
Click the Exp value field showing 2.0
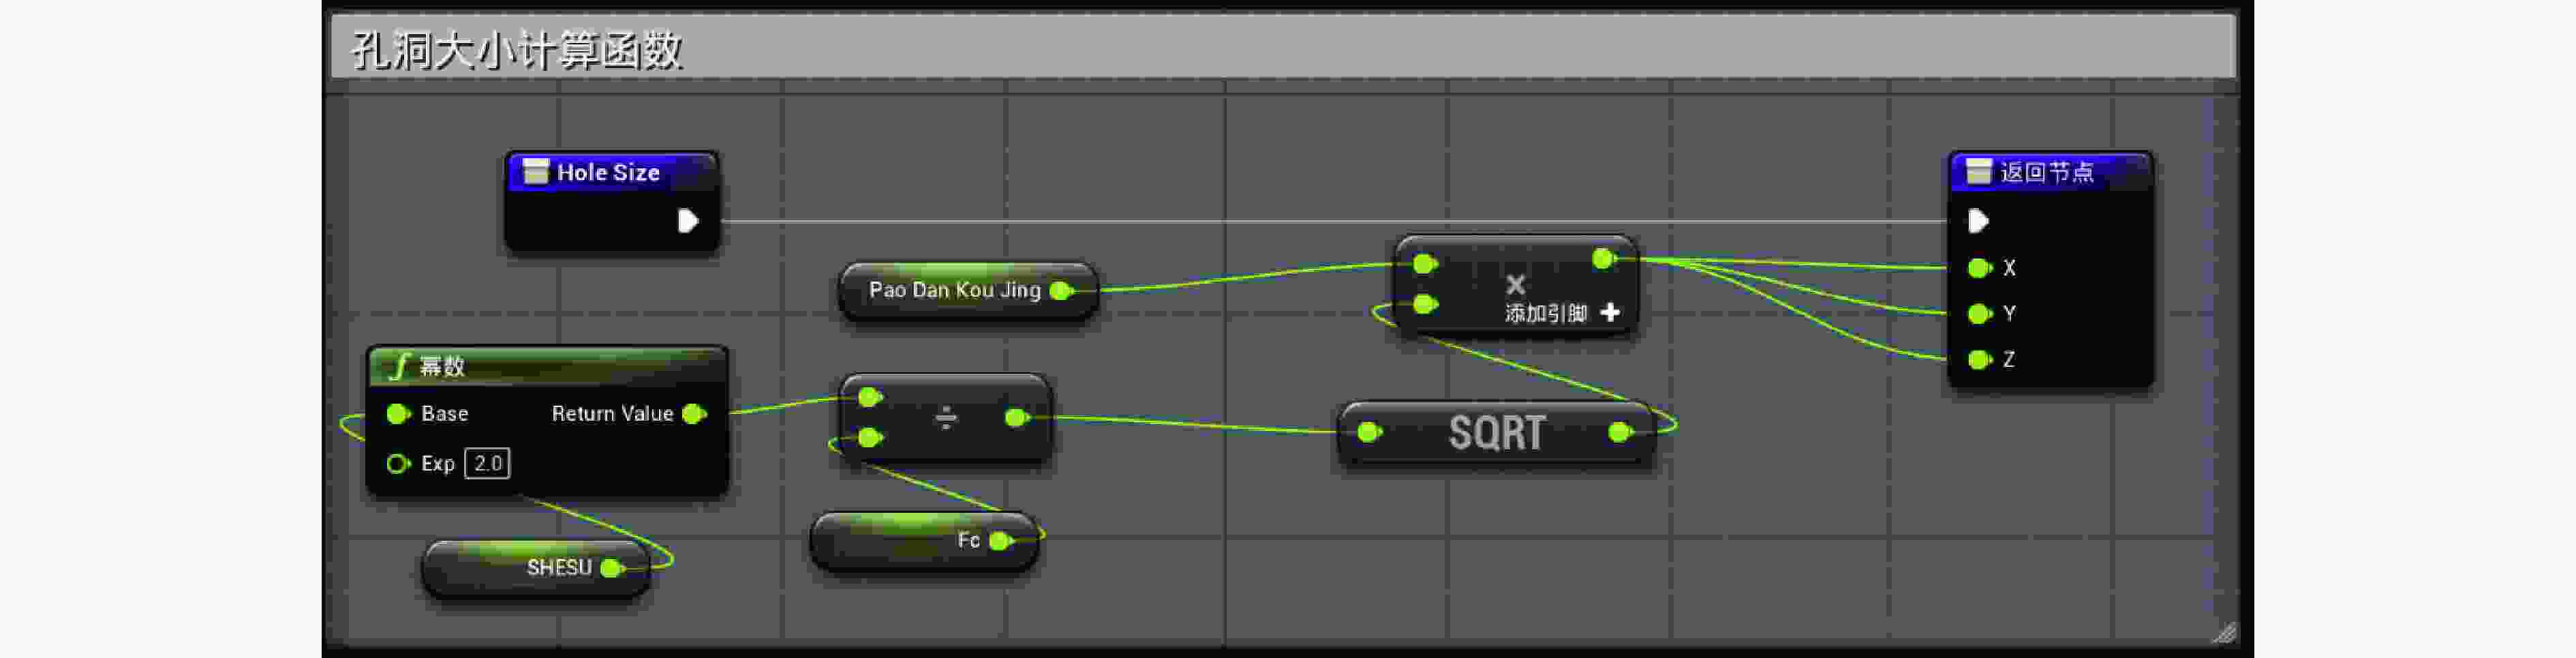click(487, 464)
